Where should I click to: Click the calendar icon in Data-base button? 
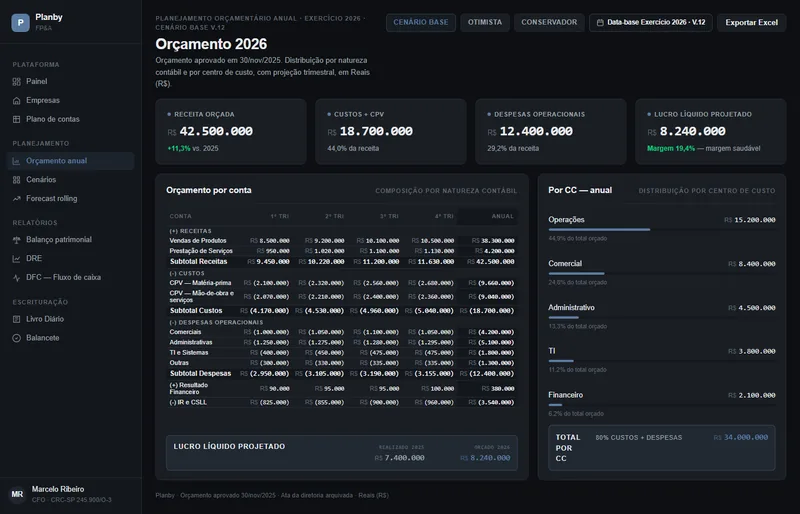[600, 22]
